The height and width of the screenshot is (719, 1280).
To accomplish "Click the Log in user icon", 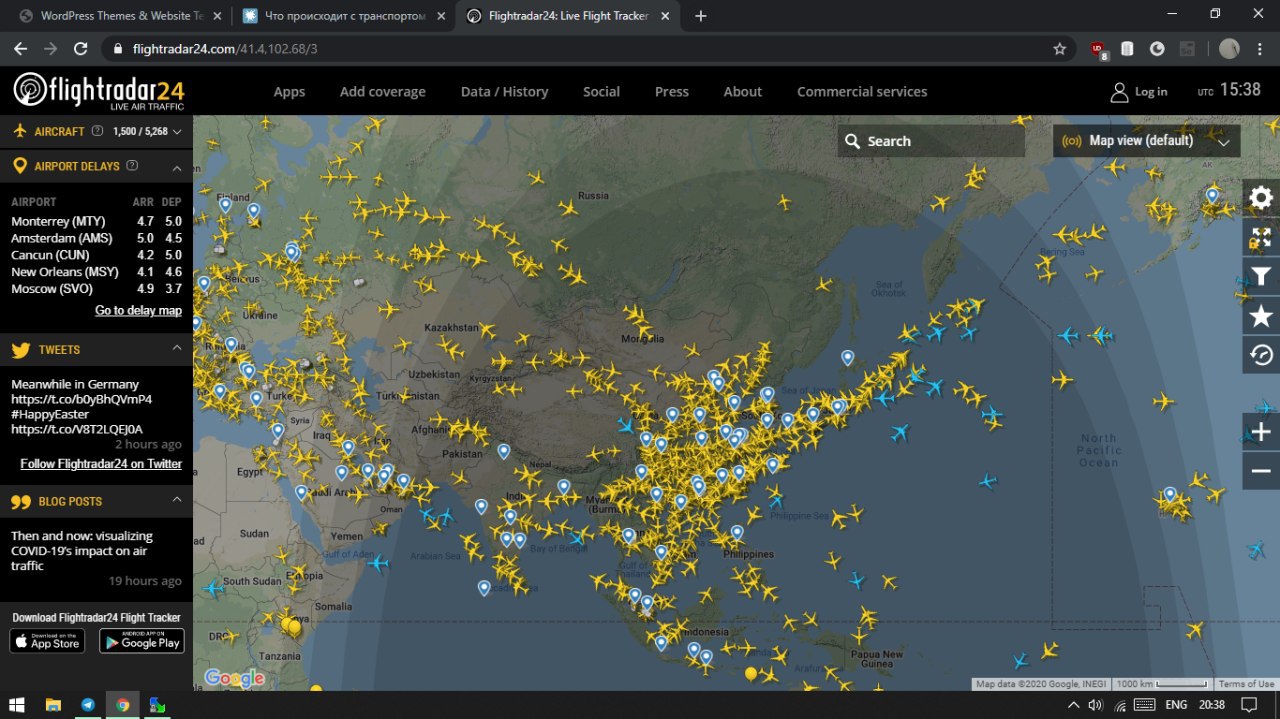I will tap(1119, 92).
